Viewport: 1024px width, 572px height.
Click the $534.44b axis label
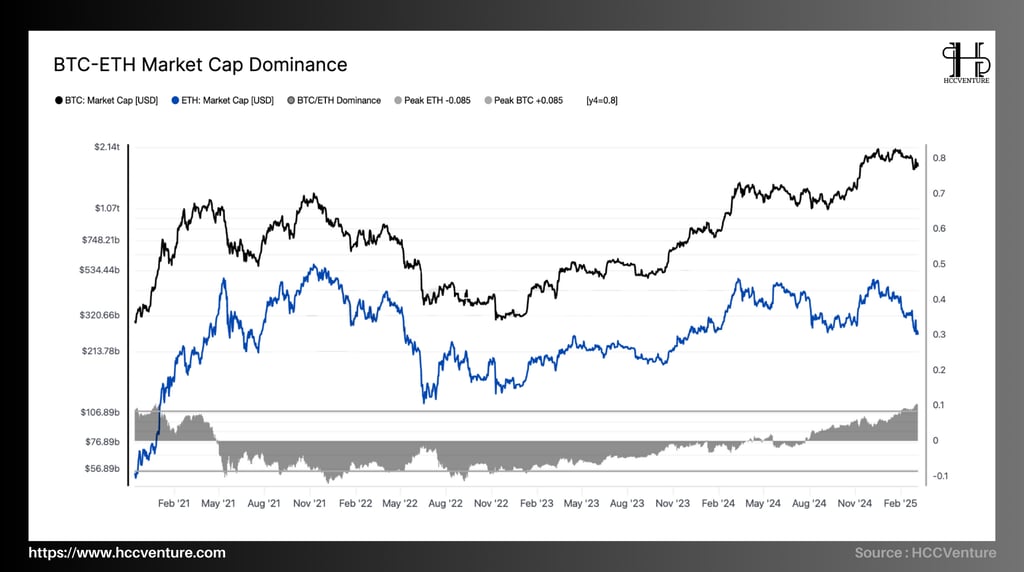[x=100, y=270]
